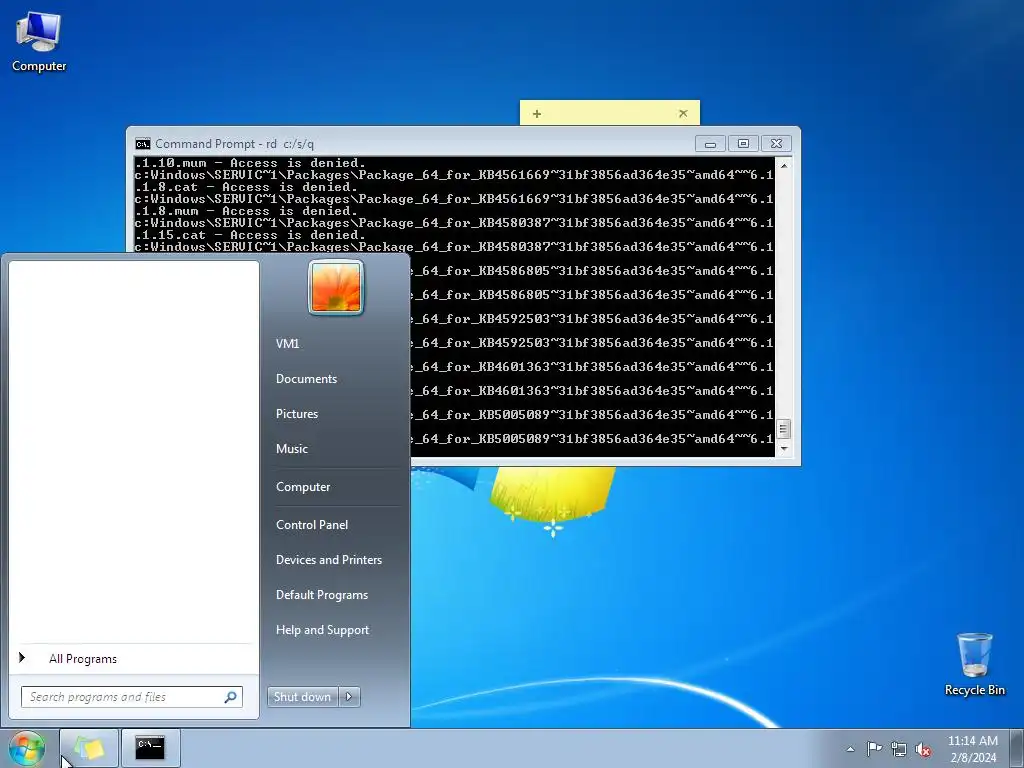Open Pictures from Start menu
1024x768 pixels.
click(x=296, y=414)
